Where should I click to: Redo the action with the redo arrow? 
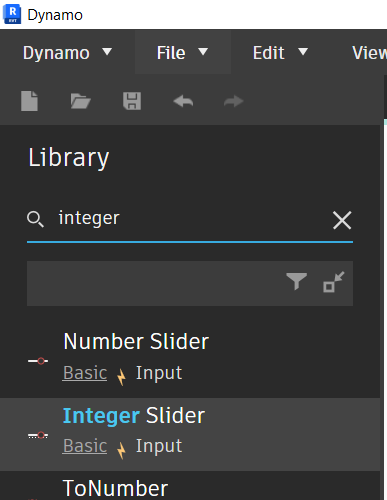click(234, 101)
